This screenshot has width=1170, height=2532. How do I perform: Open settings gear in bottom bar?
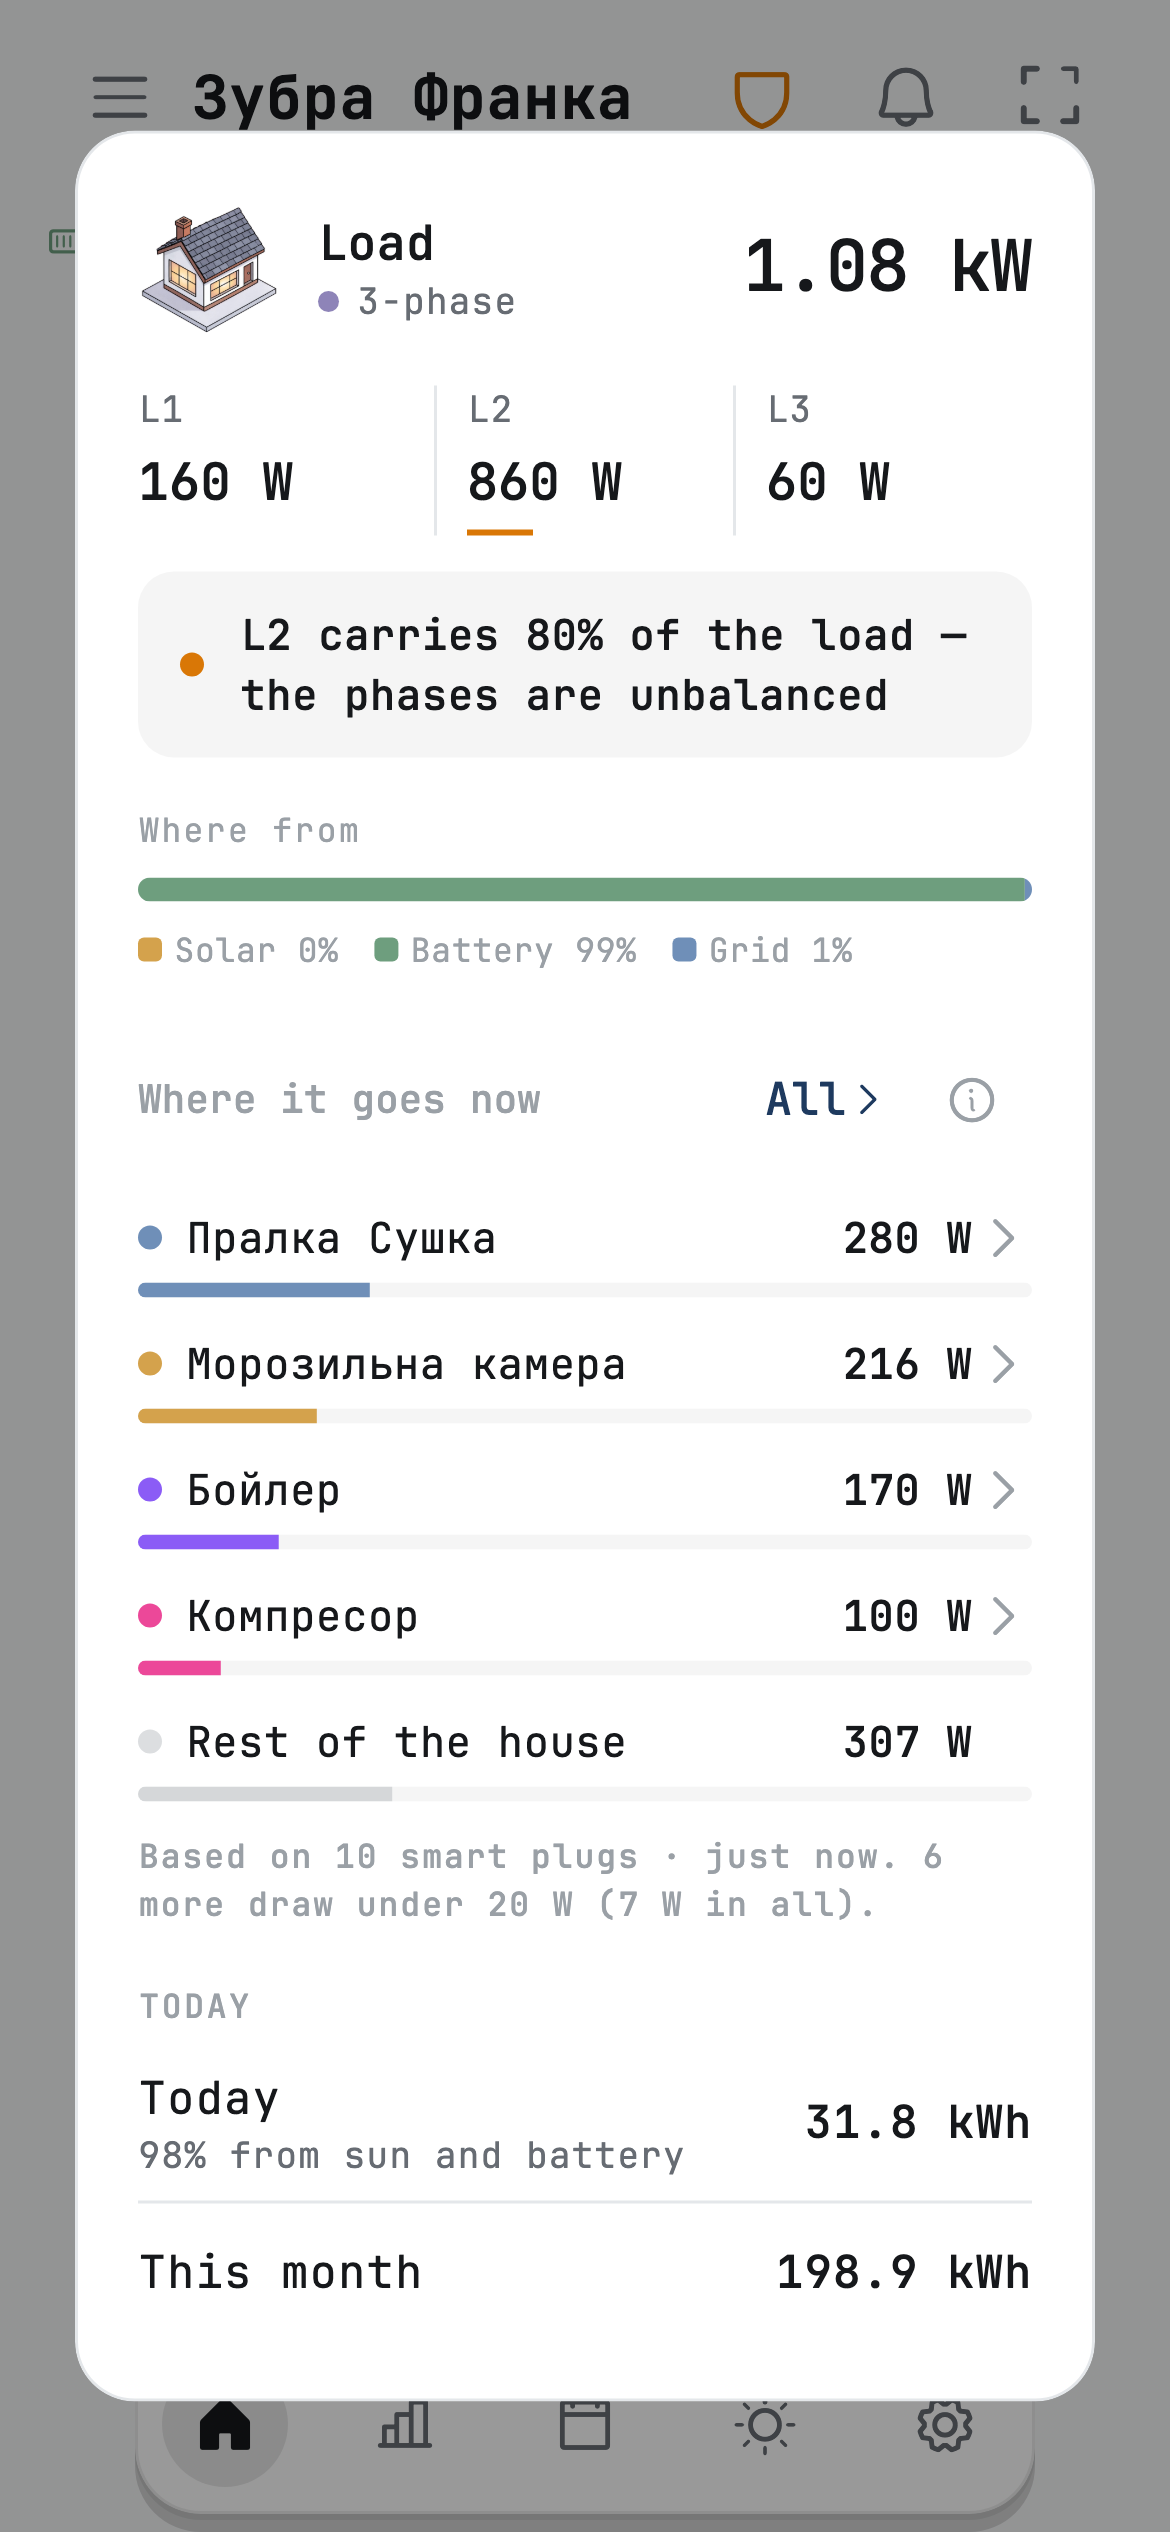[945, 2425]
